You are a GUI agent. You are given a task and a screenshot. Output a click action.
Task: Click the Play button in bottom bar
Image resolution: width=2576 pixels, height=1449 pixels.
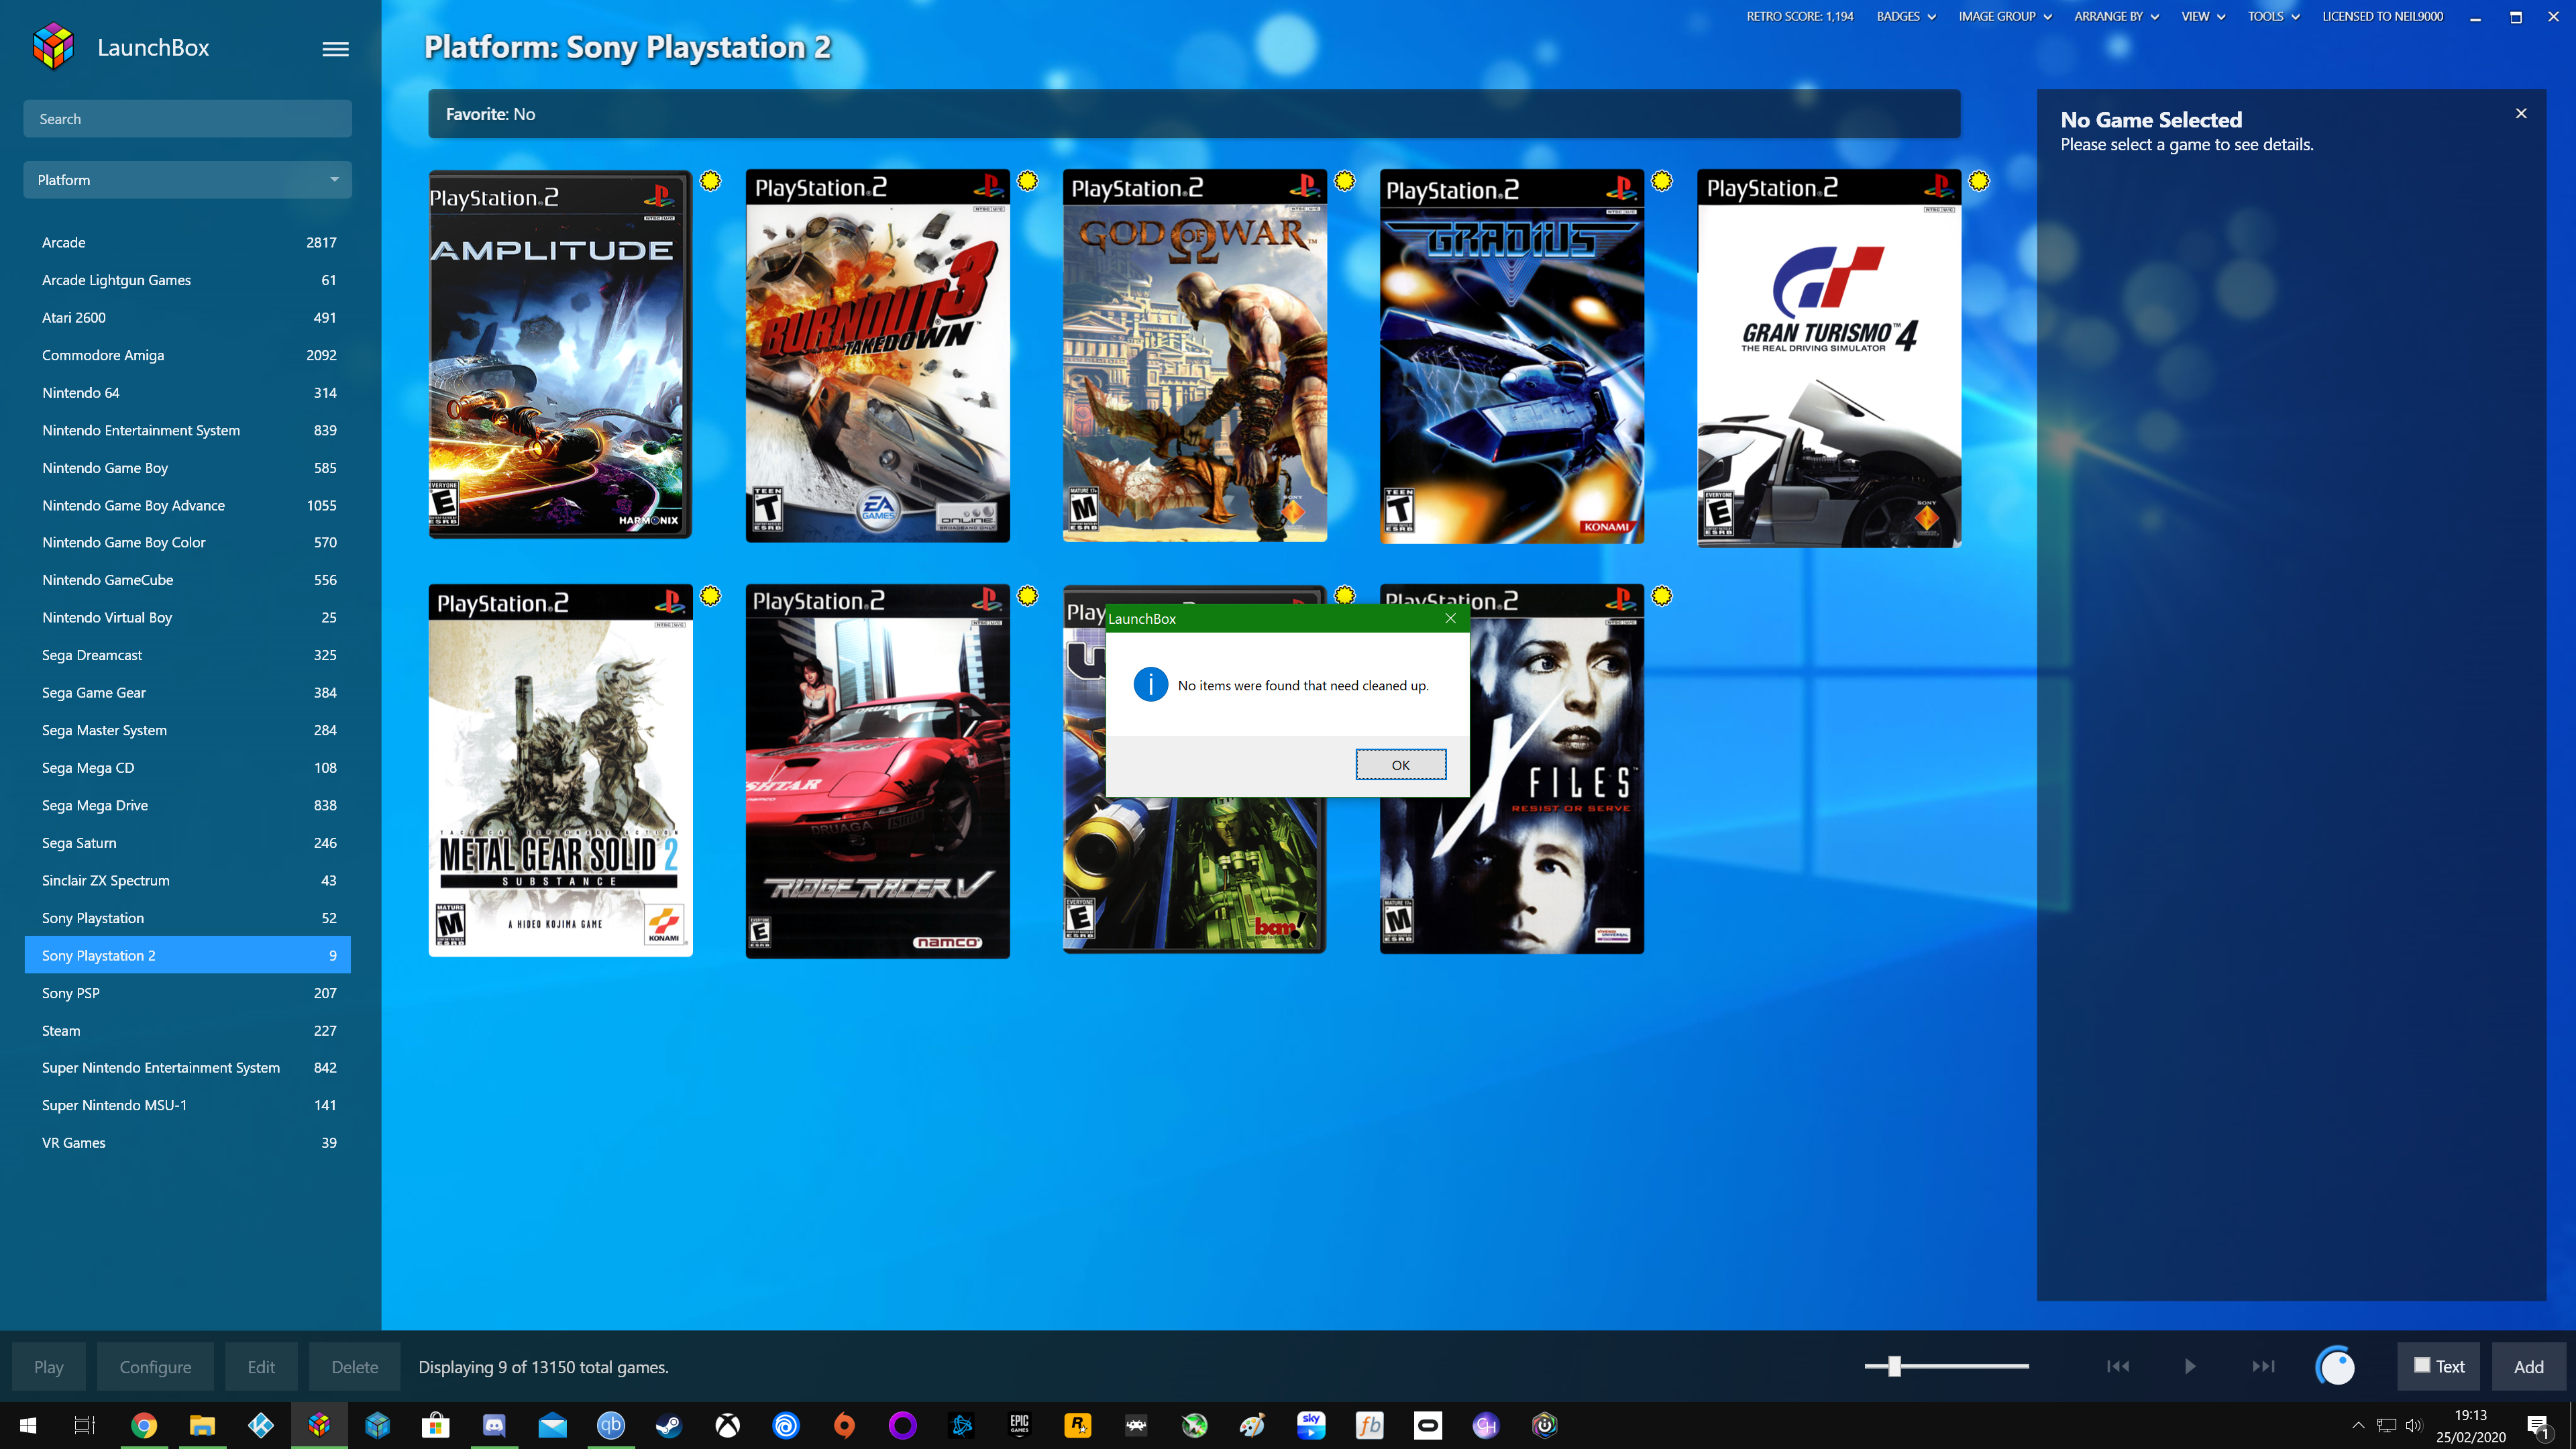48,1366
